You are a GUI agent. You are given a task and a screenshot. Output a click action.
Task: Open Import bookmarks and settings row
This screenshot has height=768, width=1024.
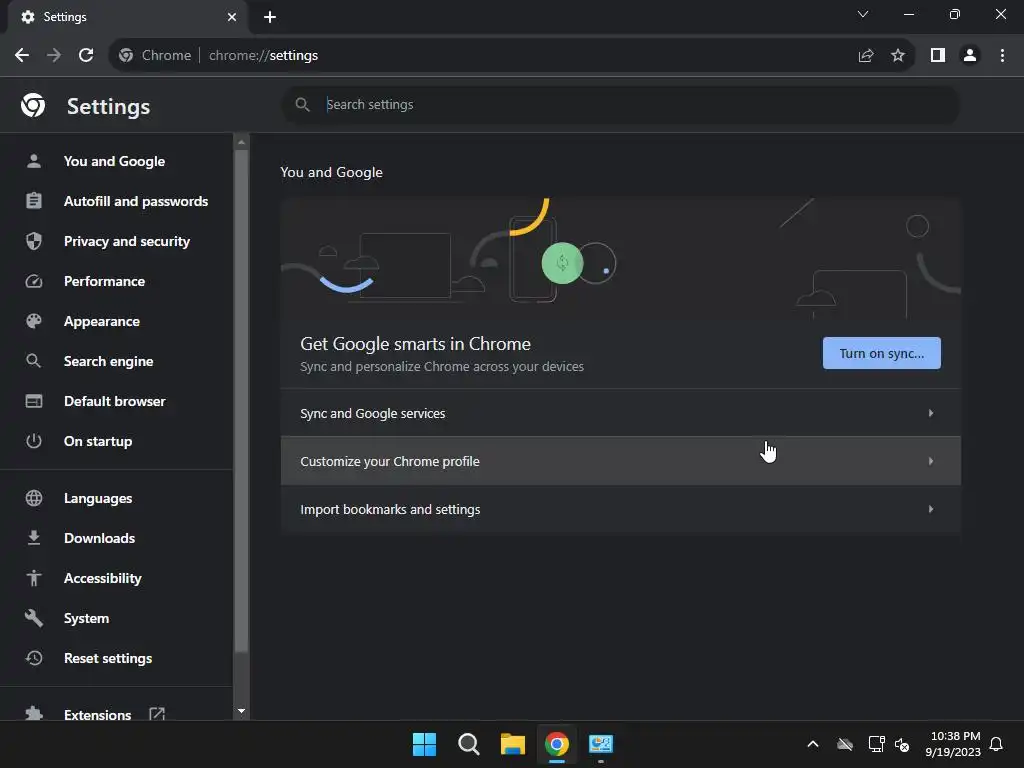point(620,509)
